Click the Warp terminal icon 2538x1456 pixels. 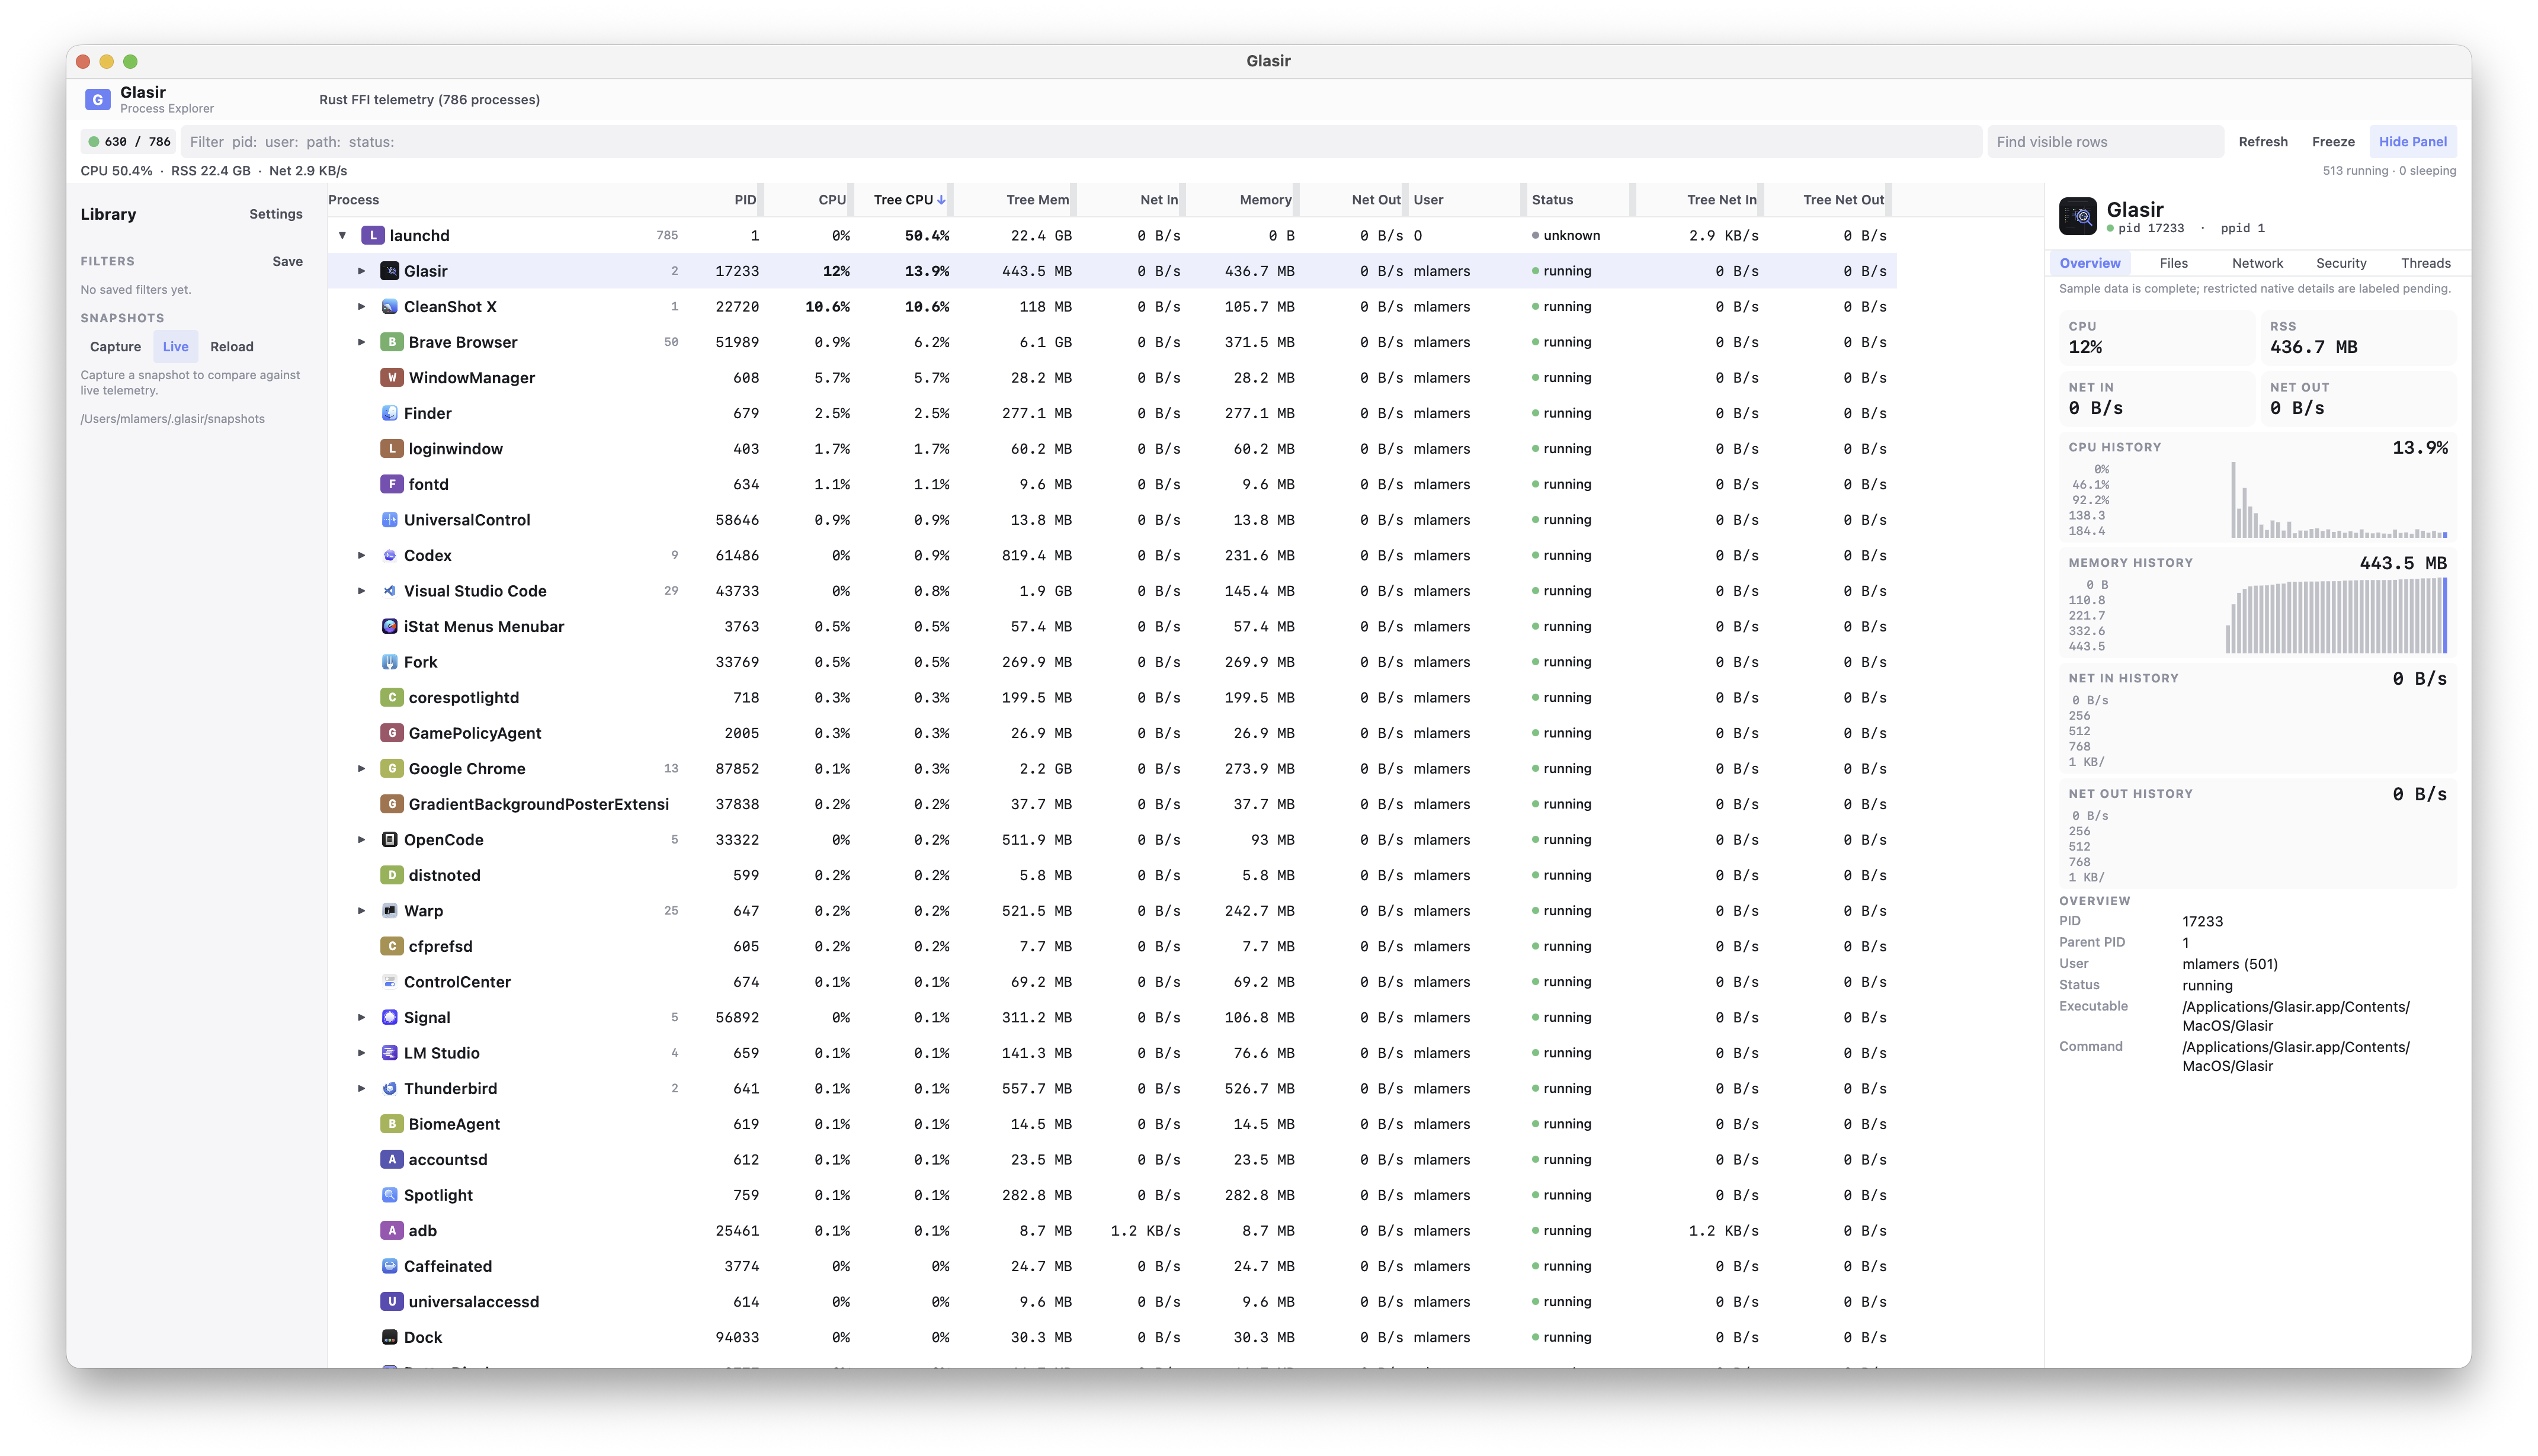pyautogui.click(x=390, y=910)
